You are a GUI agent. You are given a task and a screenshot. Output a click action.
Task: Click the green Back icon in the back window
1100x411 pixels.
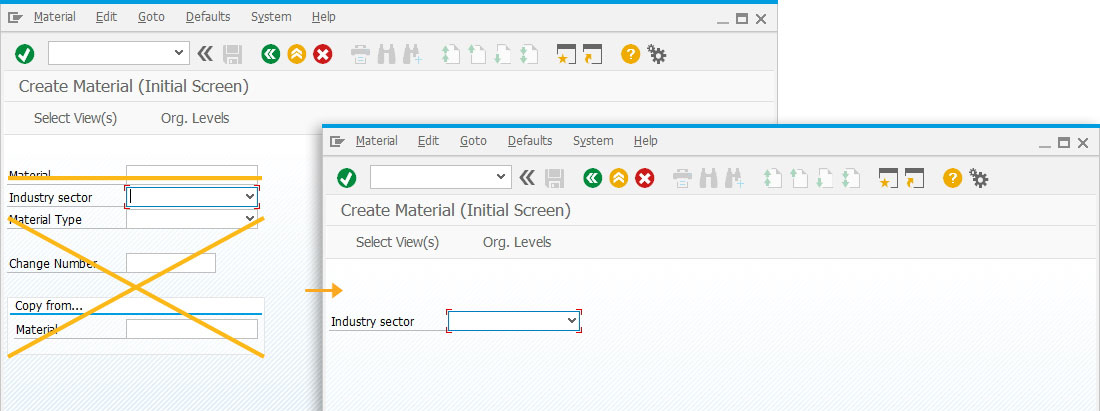[271, 54]
